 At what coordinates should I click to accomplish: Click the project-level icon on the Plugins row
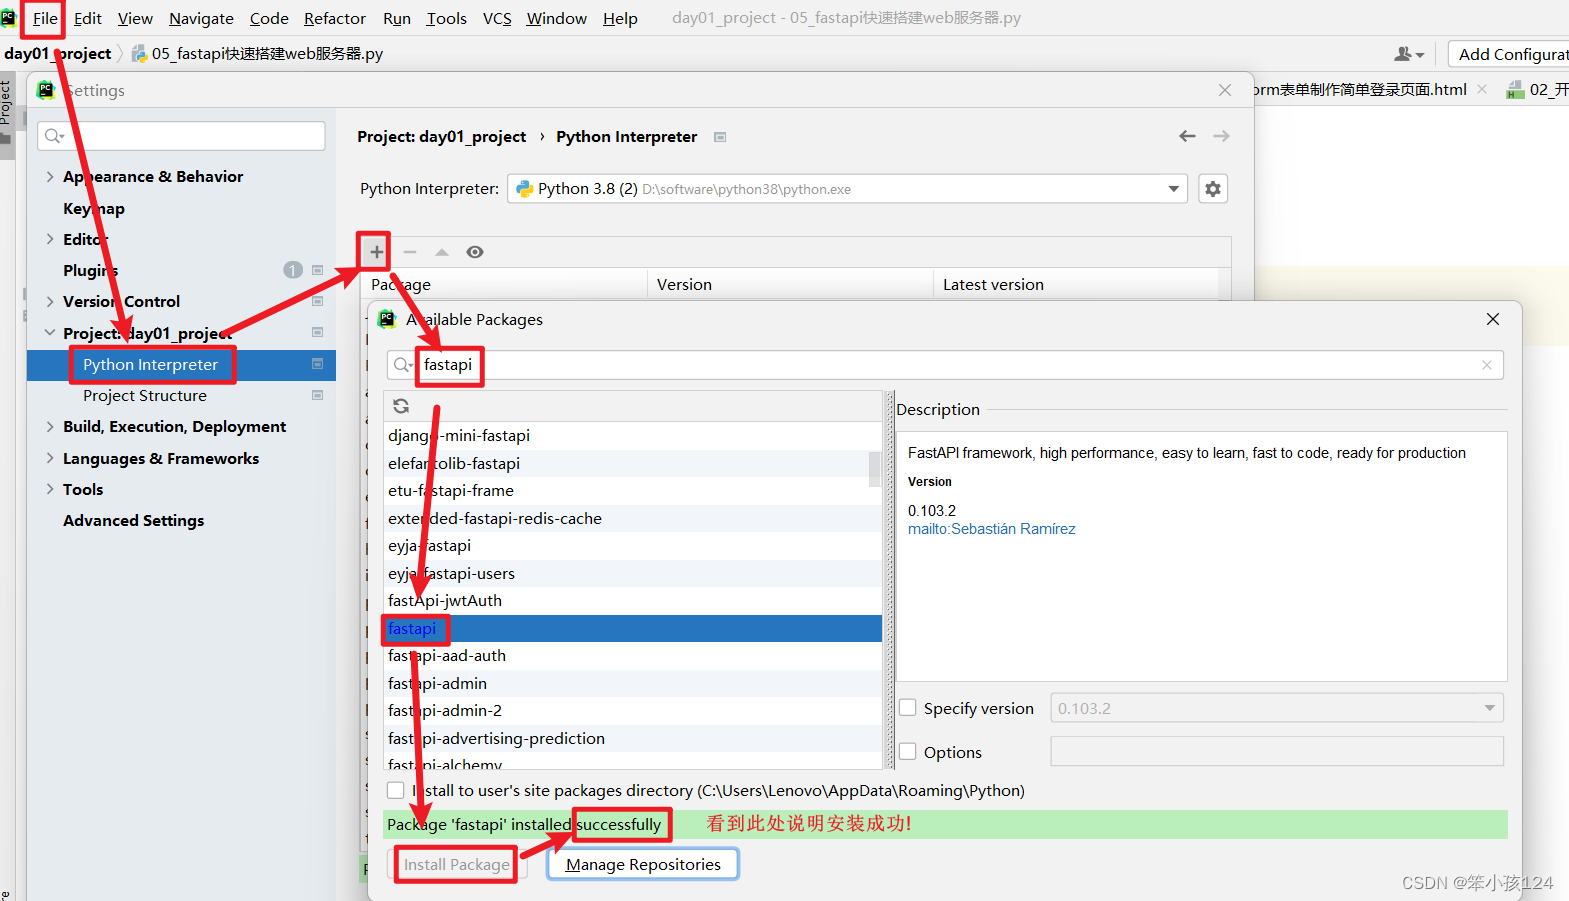[x=318, y=270]
